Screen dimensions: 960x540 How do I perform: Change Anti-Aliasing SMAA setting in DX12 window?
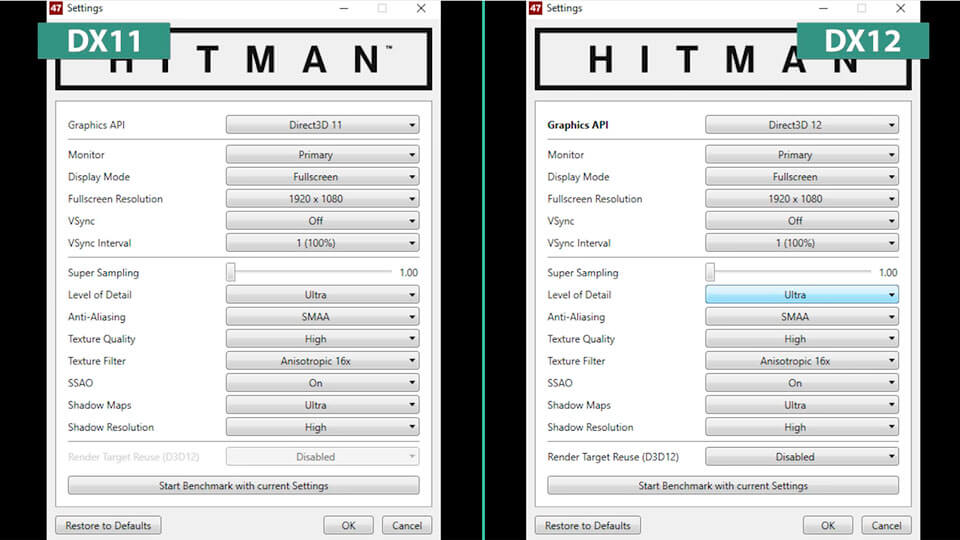pyautogui.click(x=802, y=317)
